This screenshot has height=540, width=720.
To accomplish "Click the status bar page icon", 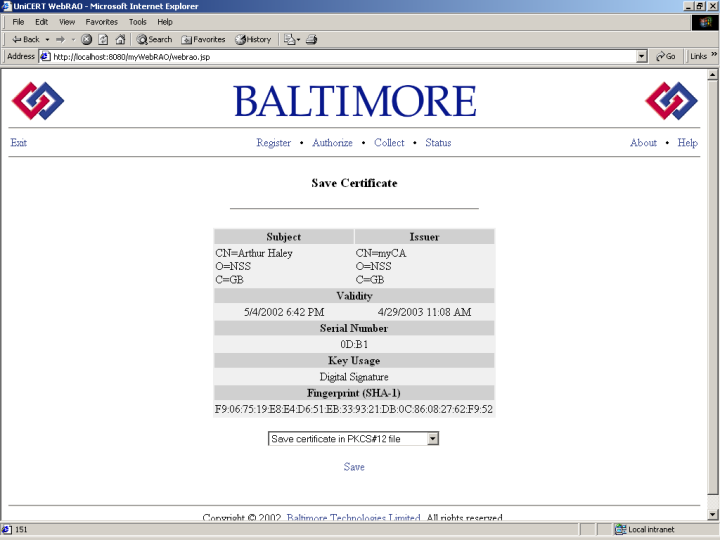I will [7, 529].
